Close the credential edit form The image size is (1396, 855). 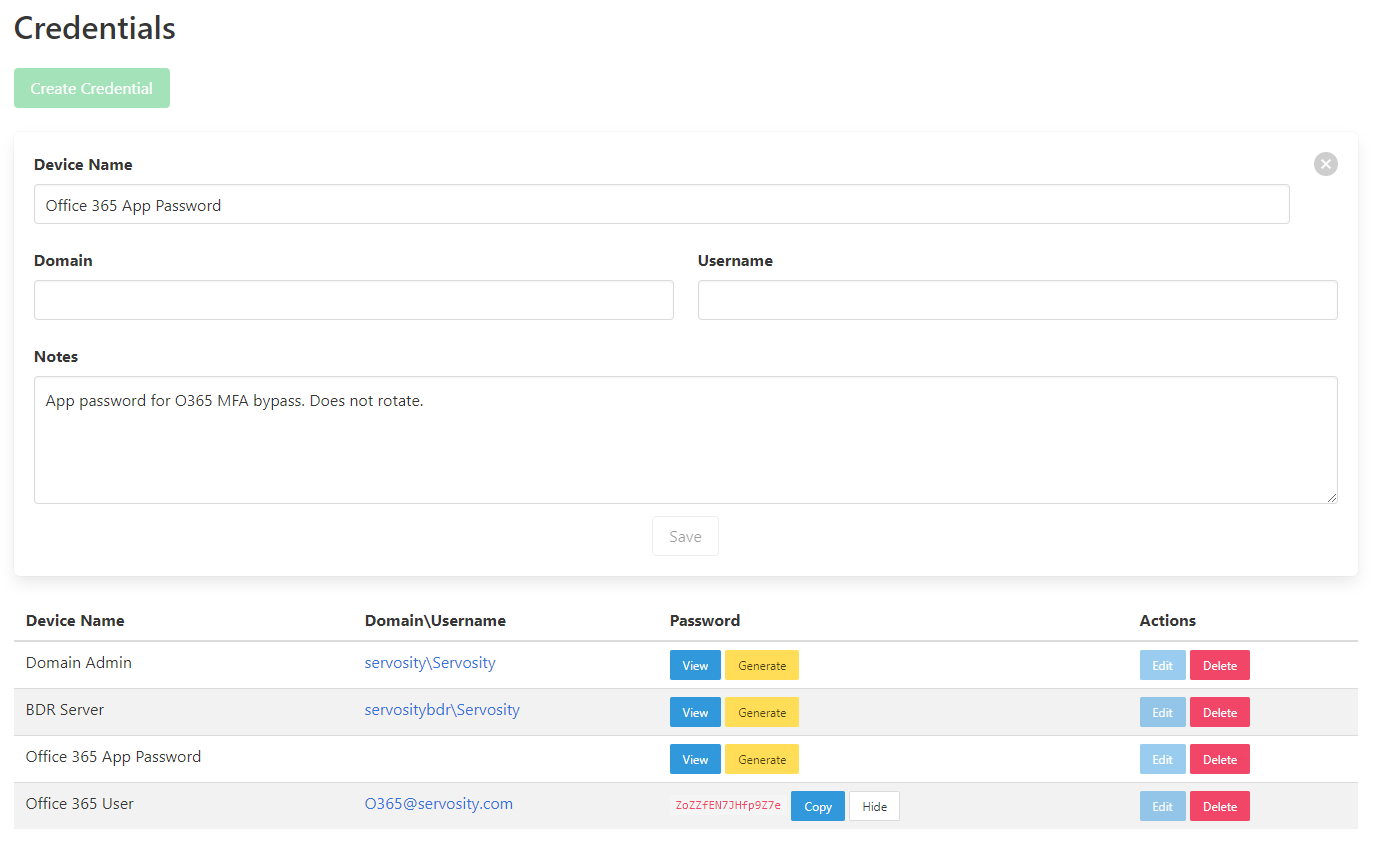1325,164
